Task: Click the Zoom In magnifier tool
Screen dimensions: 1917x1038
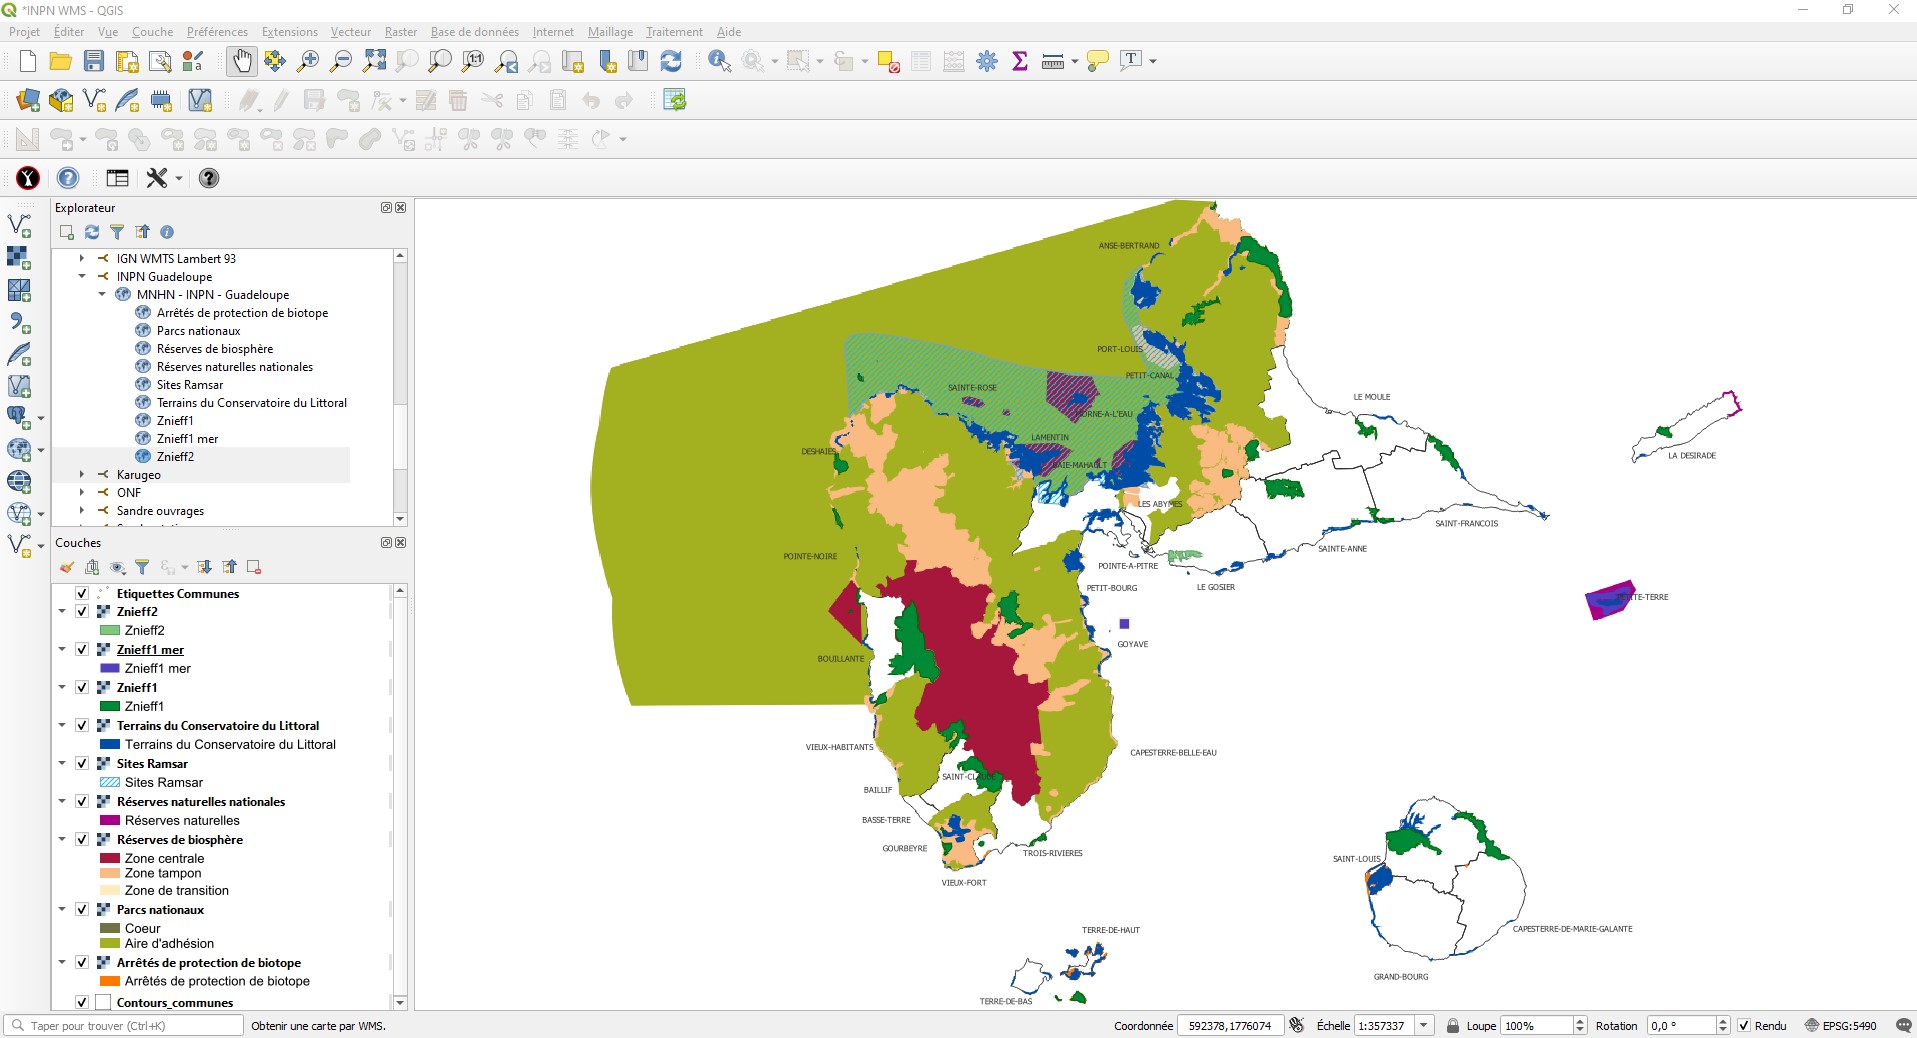Action: pyautogui.click(x=308, y=61)
